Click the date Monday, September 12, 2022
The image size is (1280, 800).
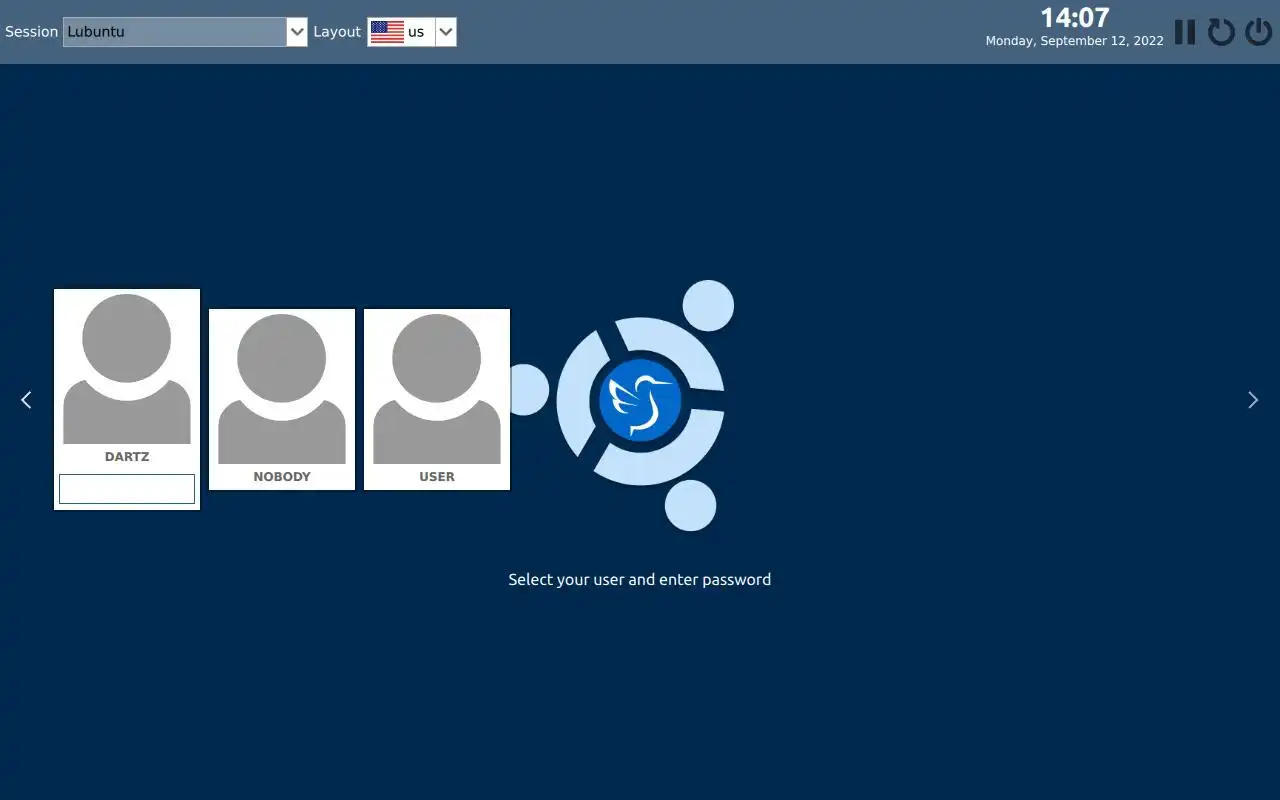point(1075,41)
